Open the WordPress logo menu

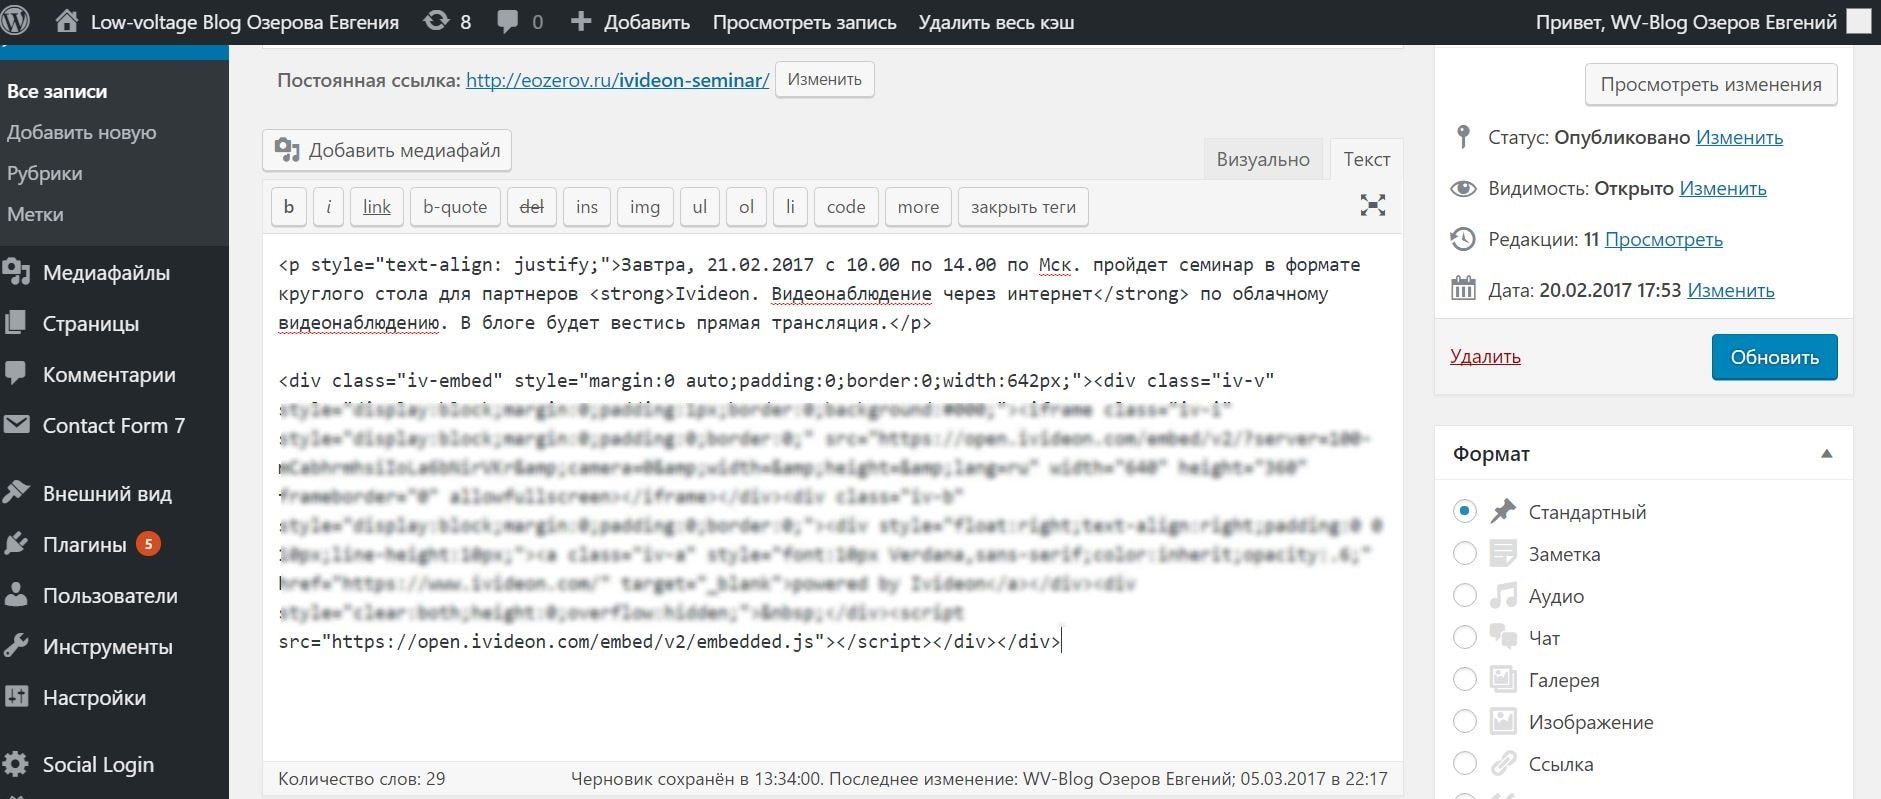point(15,21)
